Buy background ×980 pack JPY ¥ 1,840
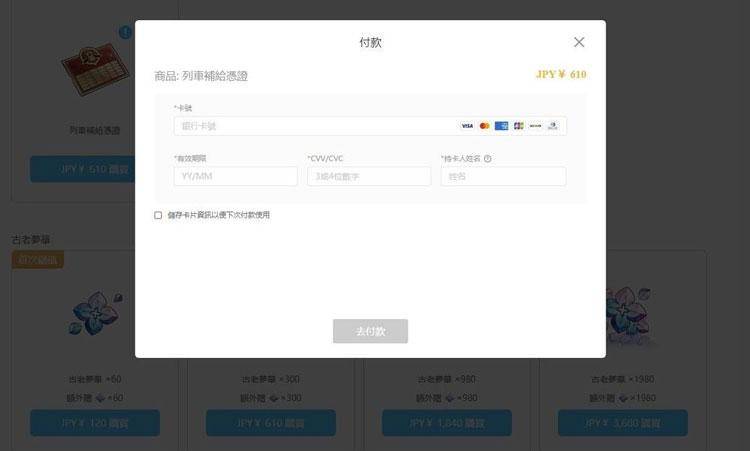This screenshot has height=451, width=750. 447,423
